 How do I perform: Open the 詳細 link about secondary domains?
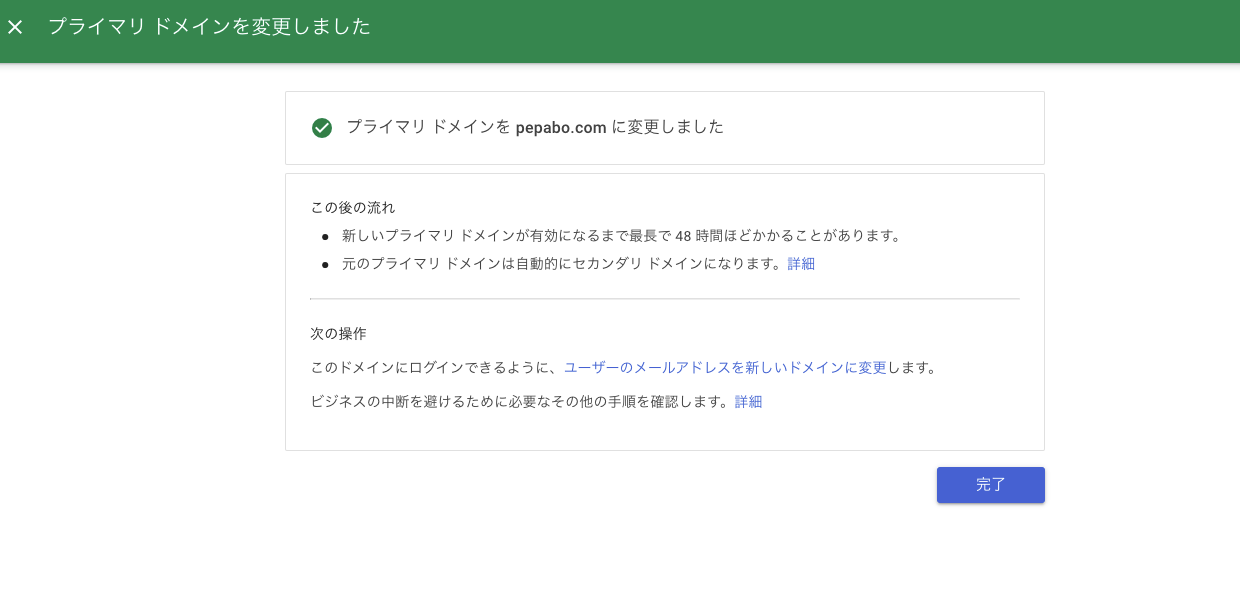(x=800, y=263)
